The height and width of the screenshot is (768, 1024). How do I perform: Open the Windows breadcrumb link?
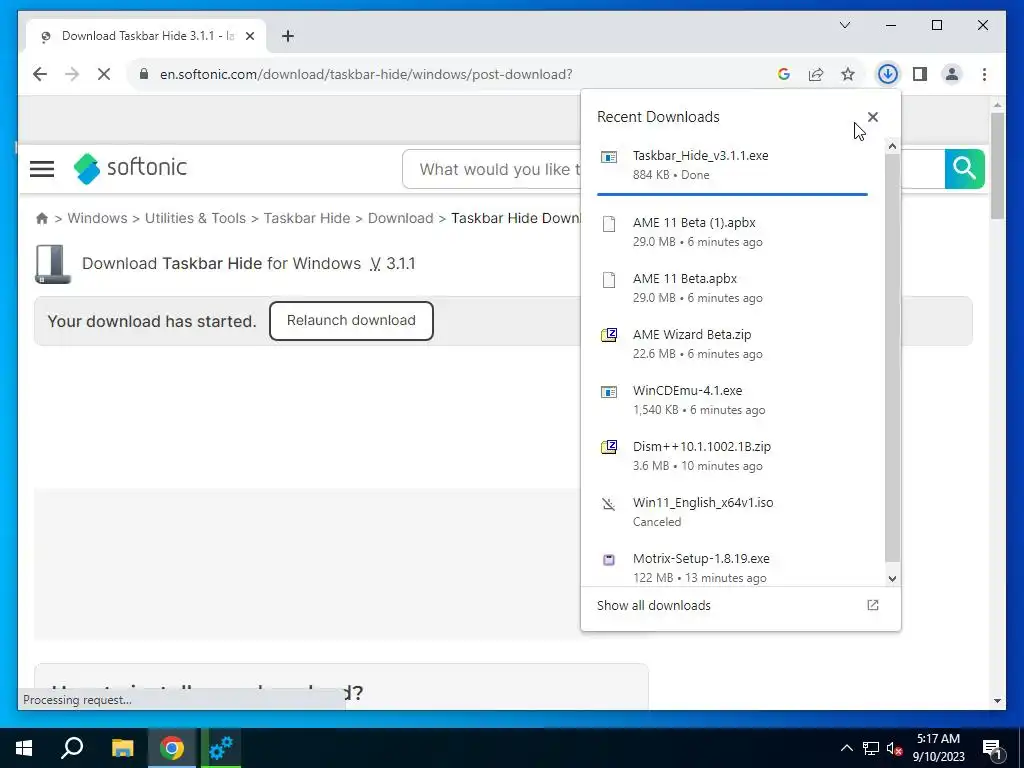tap(97, 218)
